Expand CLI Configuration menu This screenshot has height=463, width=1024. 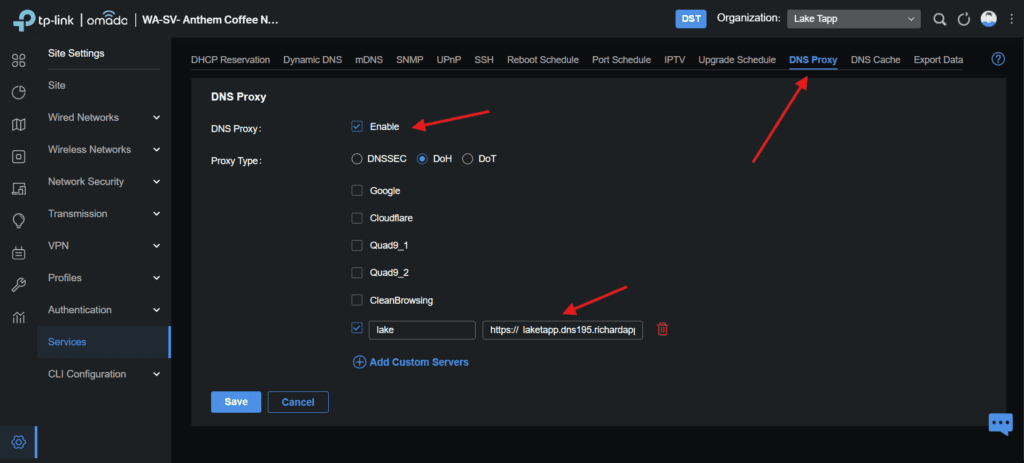(104, 374)
